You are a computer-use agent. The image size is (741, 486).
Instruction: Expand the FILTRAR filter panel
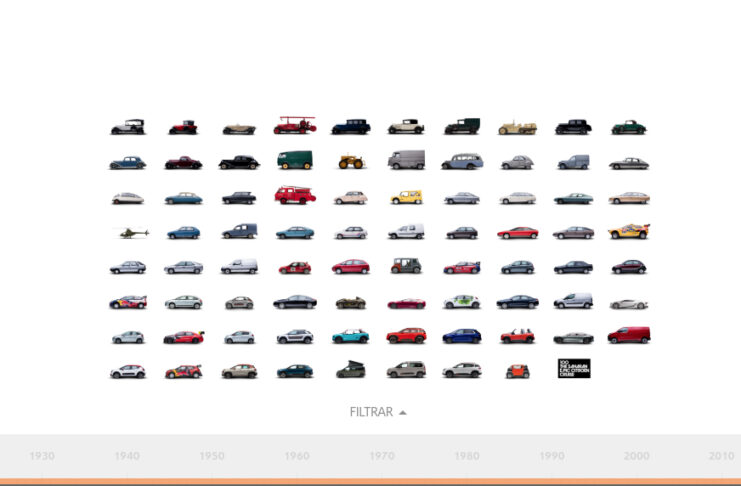pyautogui.click(x=371, y=412)
